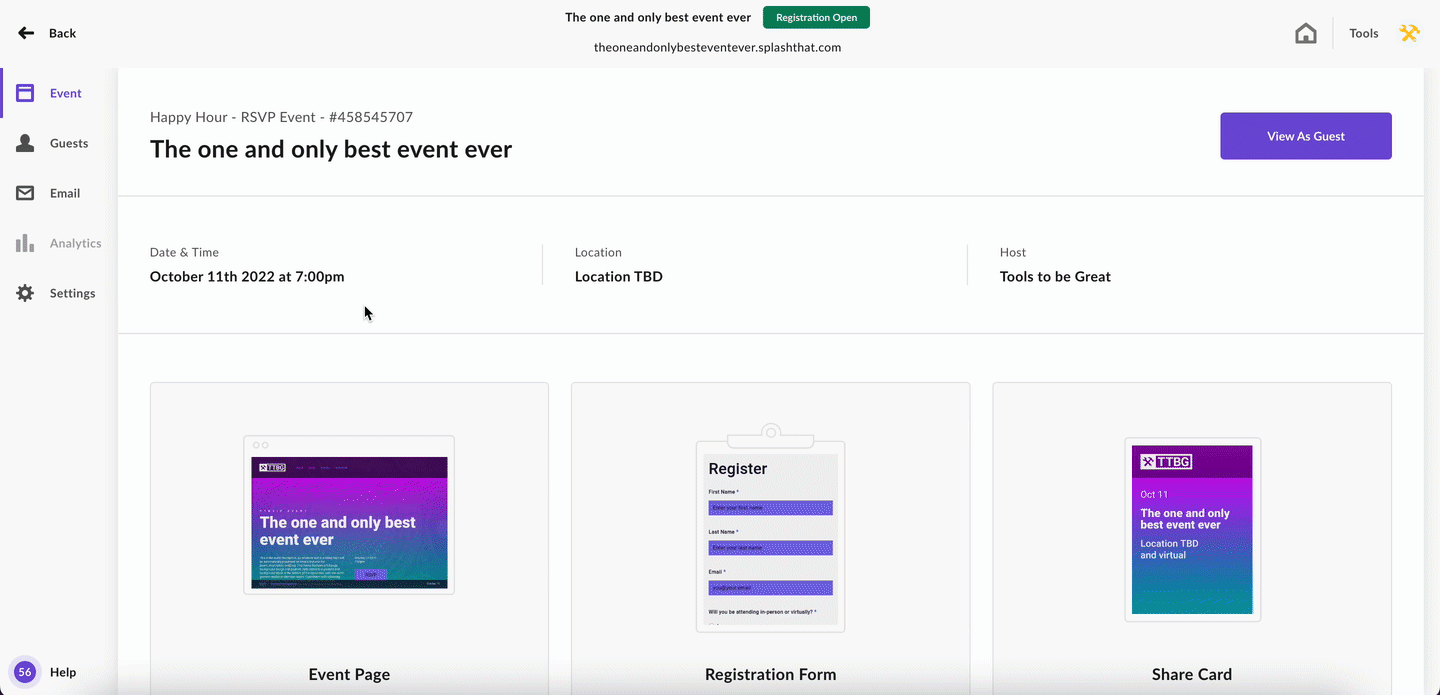
Task: Open the Settings sidebar tab
Action: click(73, 293)
